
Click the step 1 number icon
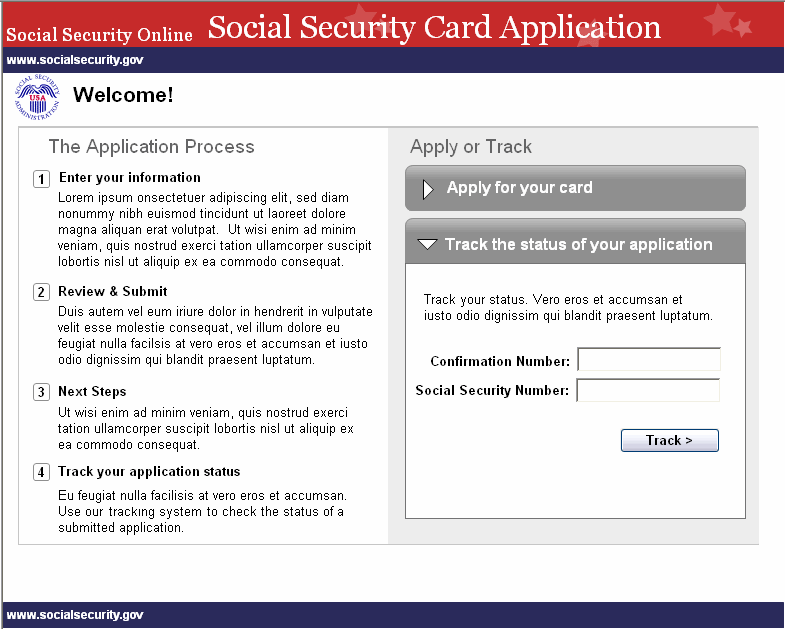[41, 179]
